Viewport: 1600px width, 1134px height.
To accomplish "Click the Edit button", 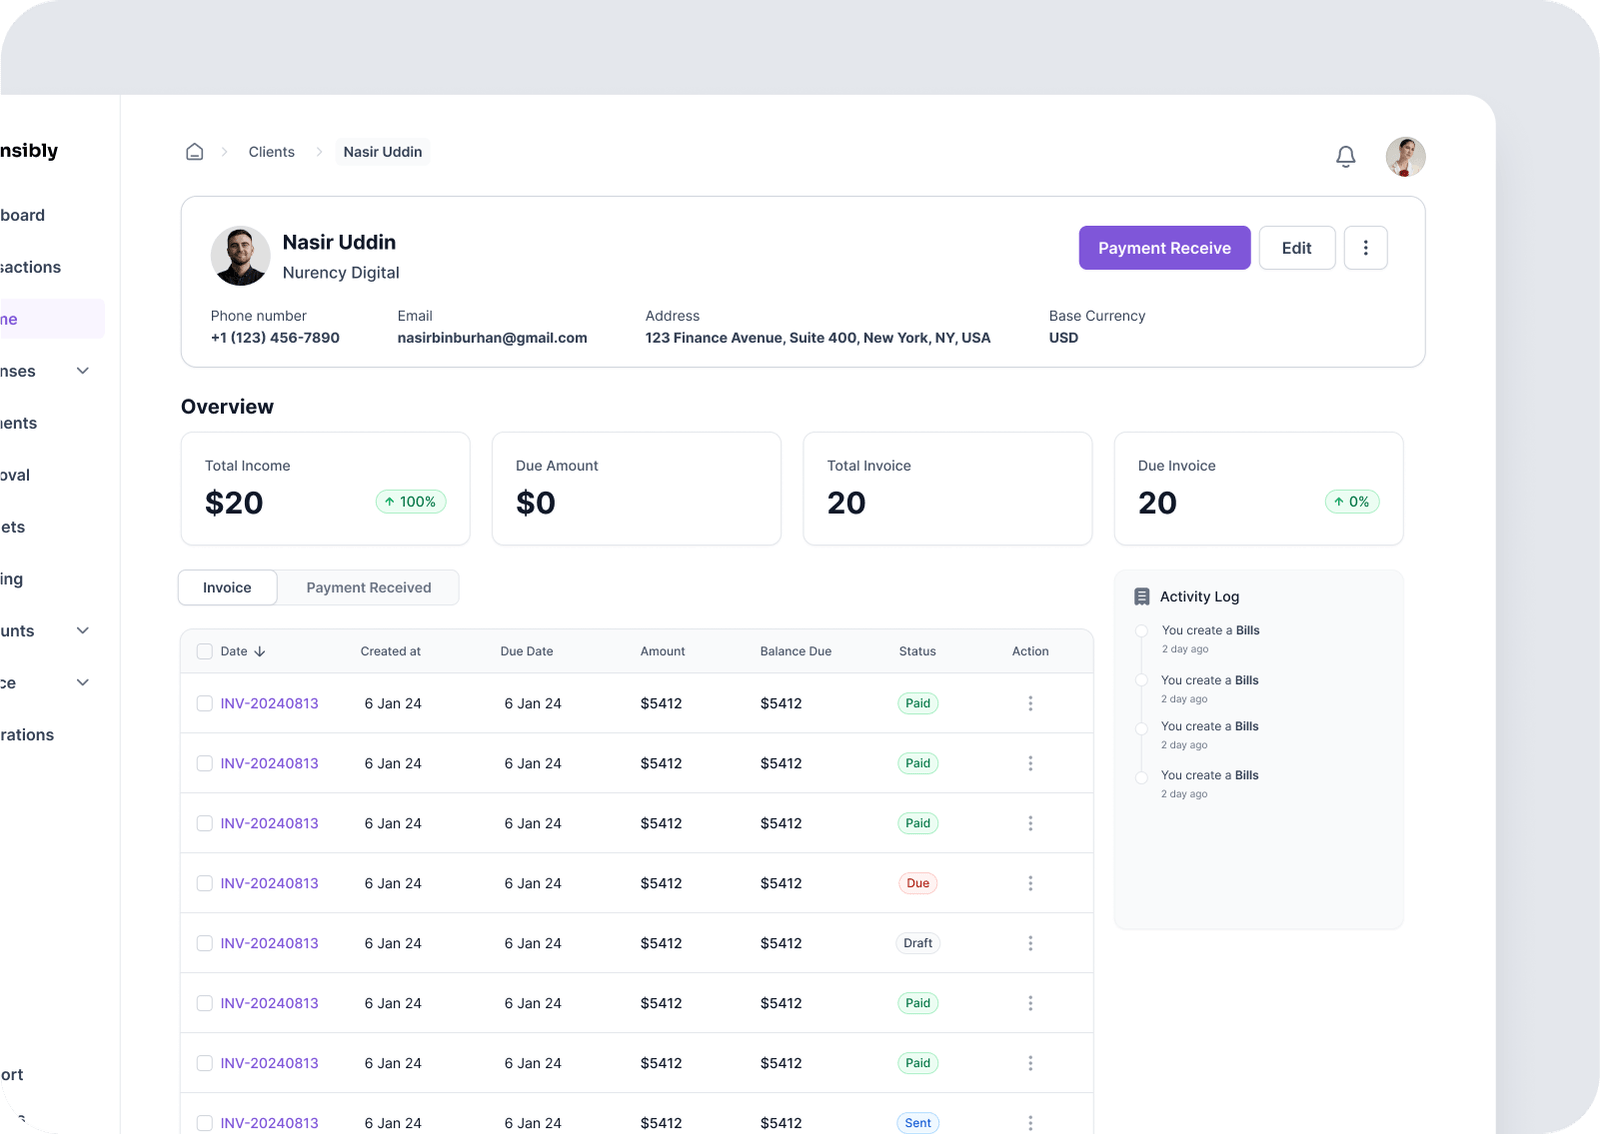I will (1296, 248).
